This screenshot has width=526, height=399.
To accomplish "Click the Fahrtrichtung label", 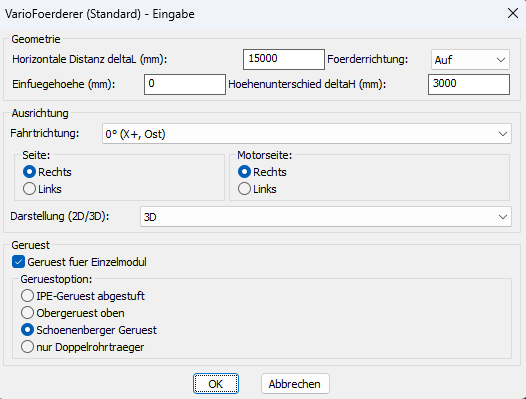I will (45, 133).
